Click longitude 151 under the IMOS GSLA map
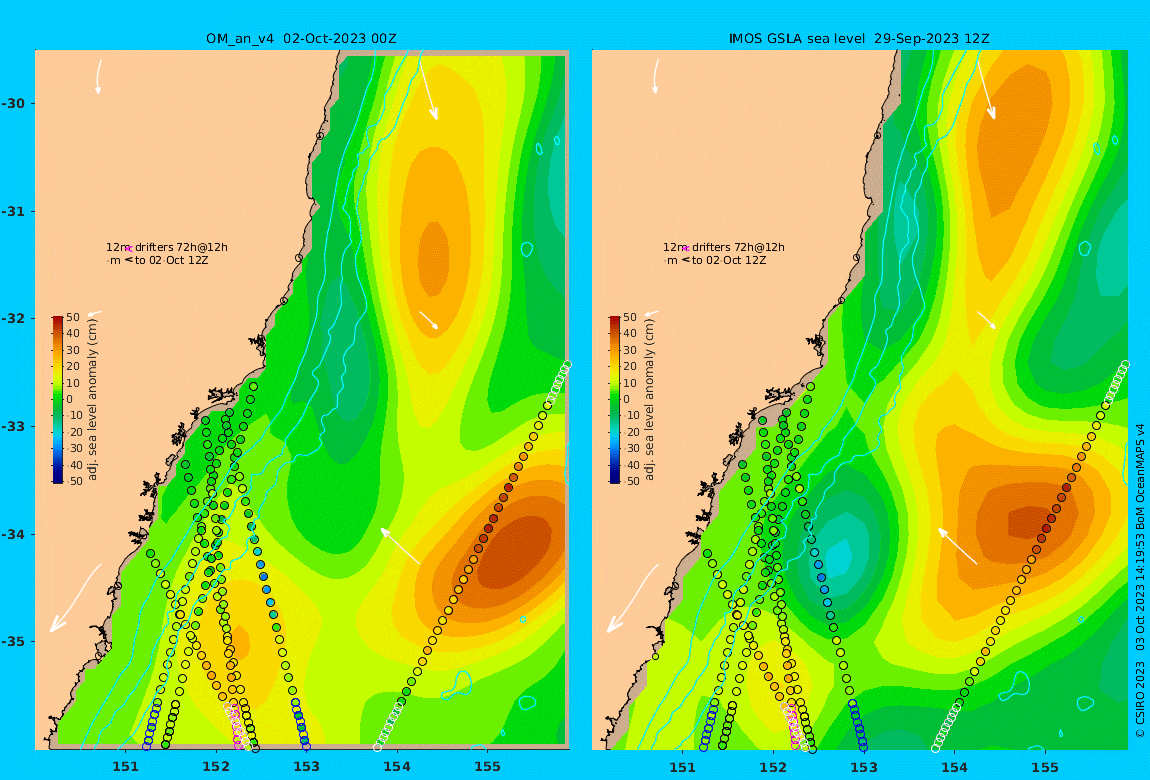1150x780 pixels. click(682, 767)
